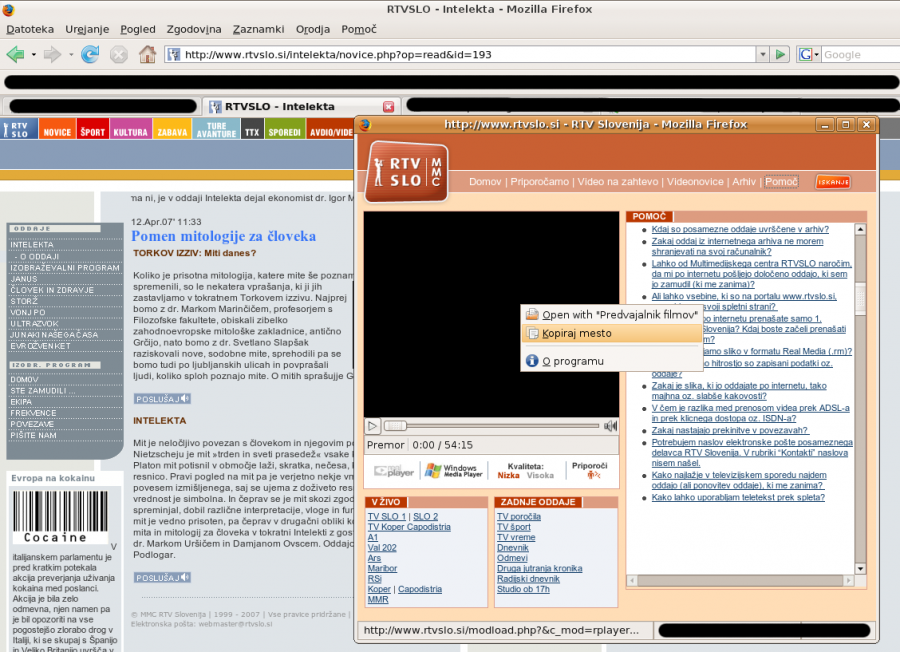The height and width of the screenshot is (652, 900).
Task: Choose Open with "Predvajalnik filmov"
Action: (x=612, y=315)
